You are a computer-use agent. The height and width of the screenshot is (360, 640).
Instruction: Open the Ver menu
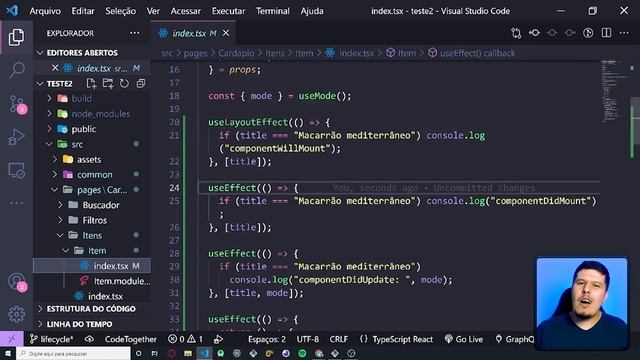(153, 11)
